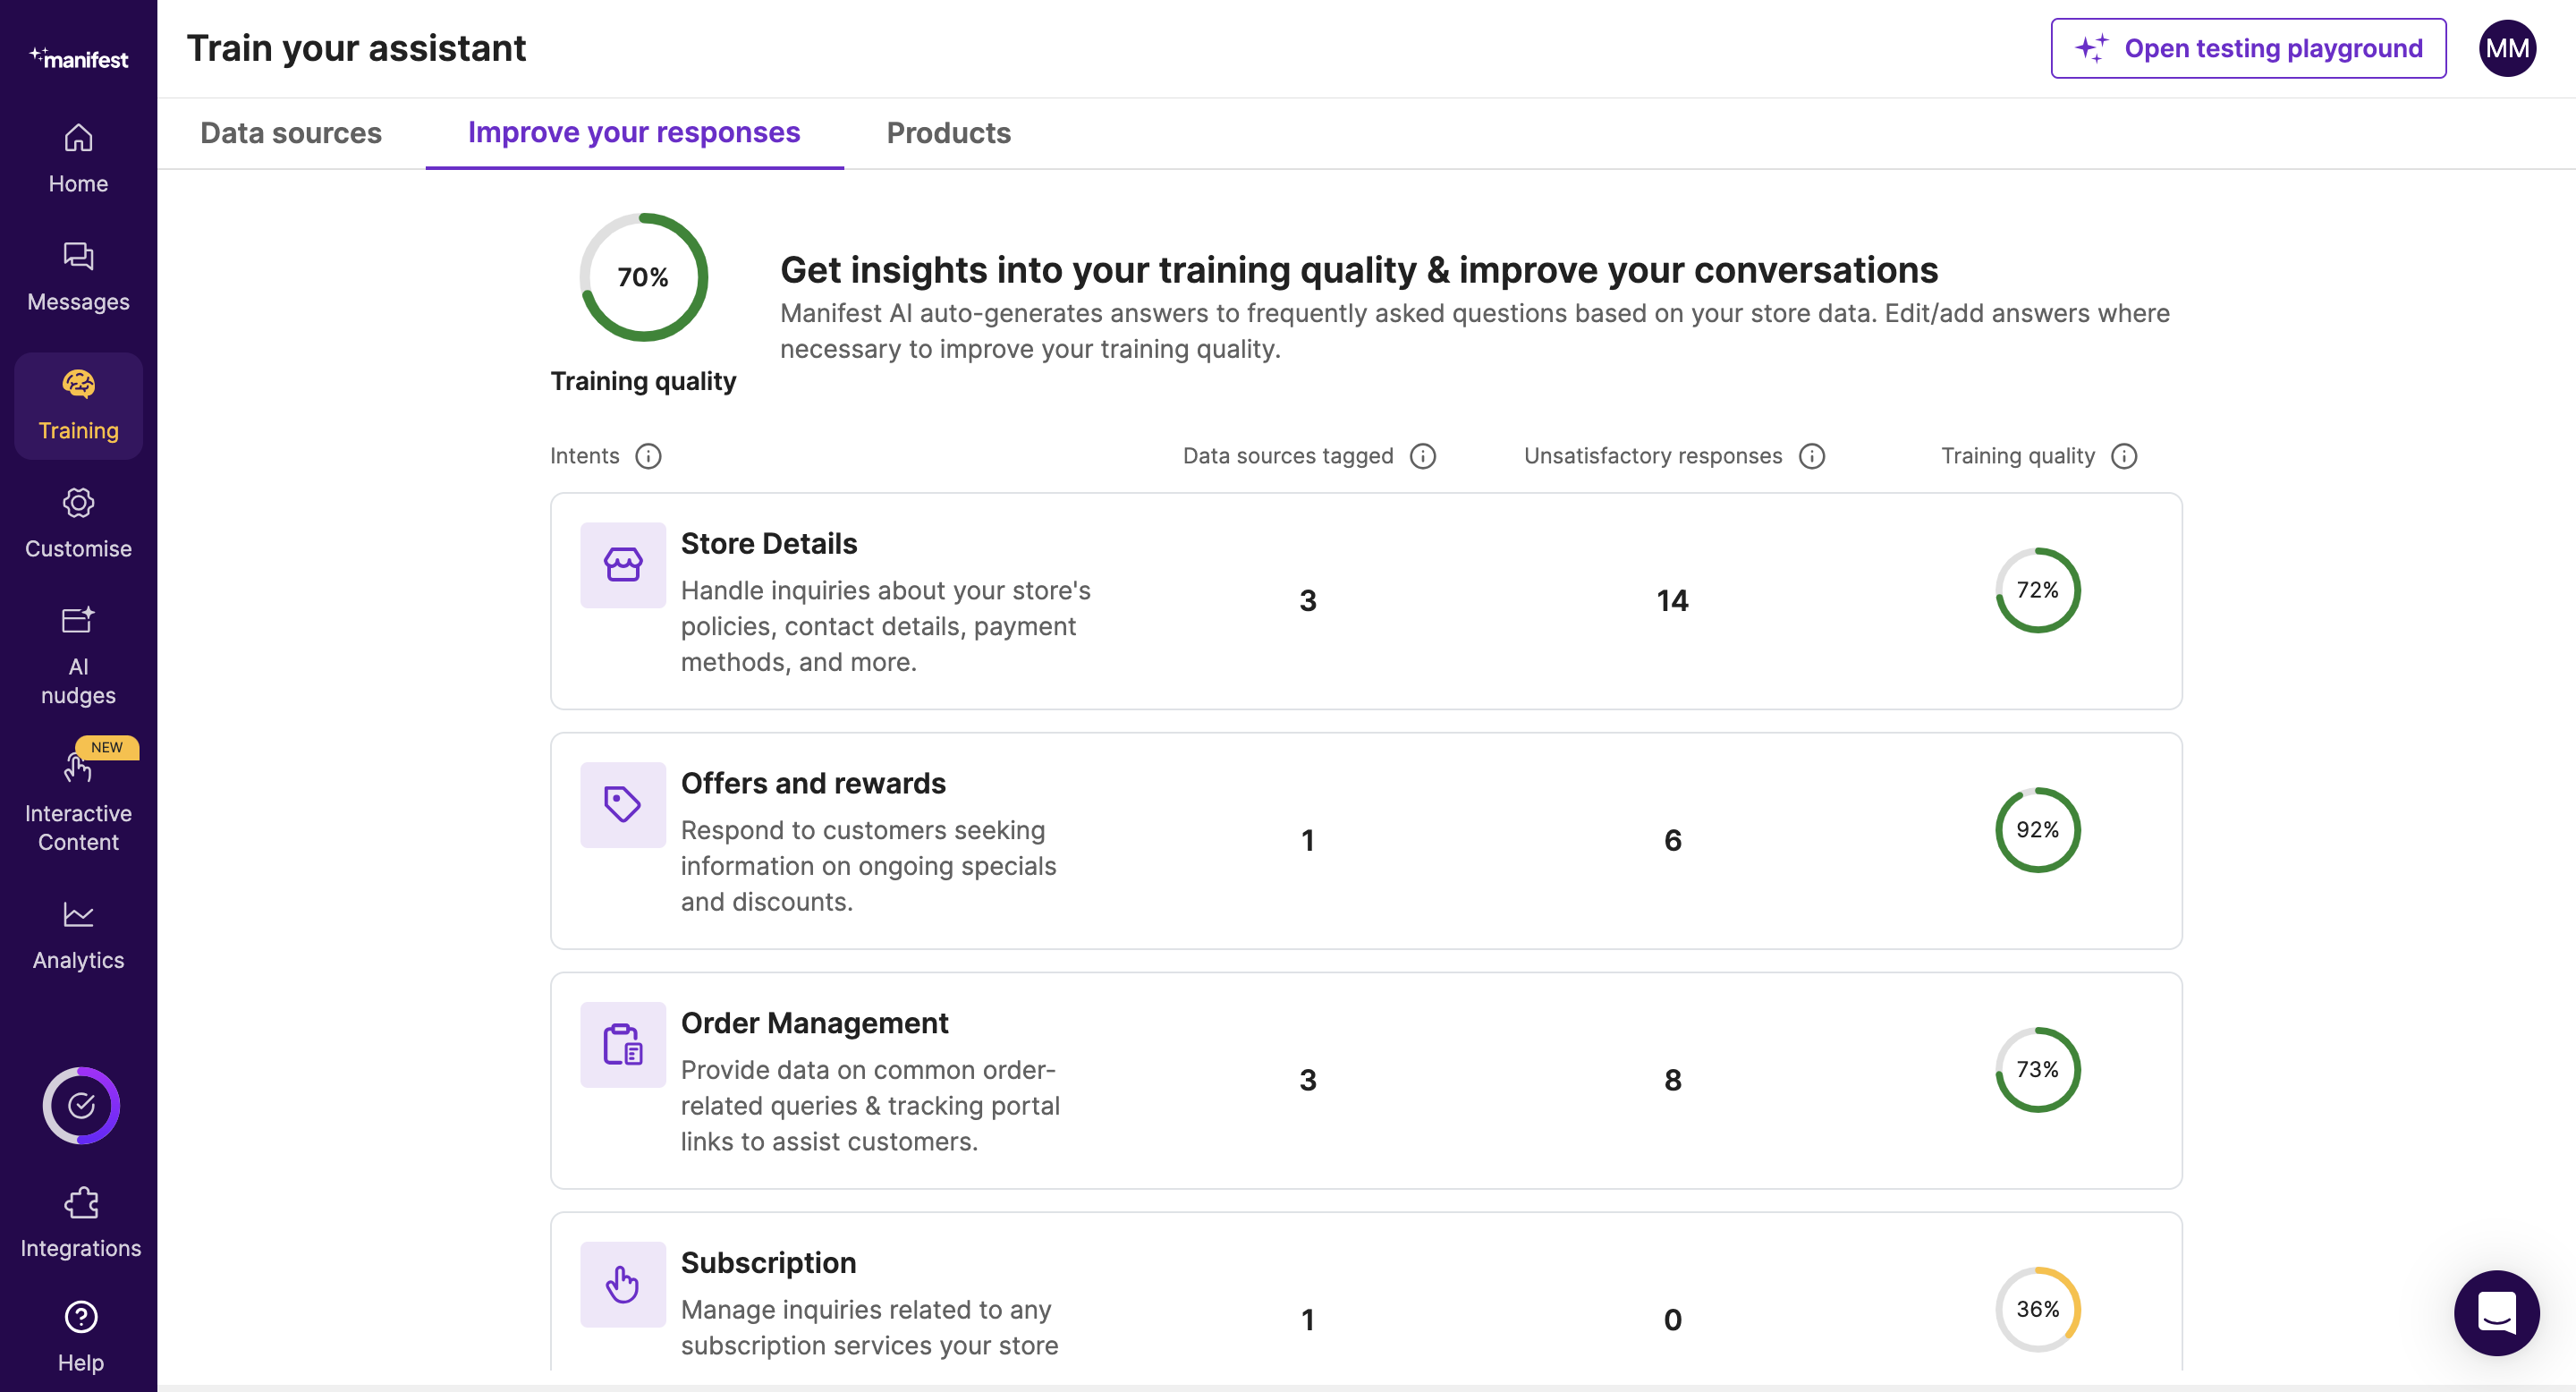The height and width of the screenshot is (1392, 2576).
Task: Open the Analytics page
Action: (78, 935)
